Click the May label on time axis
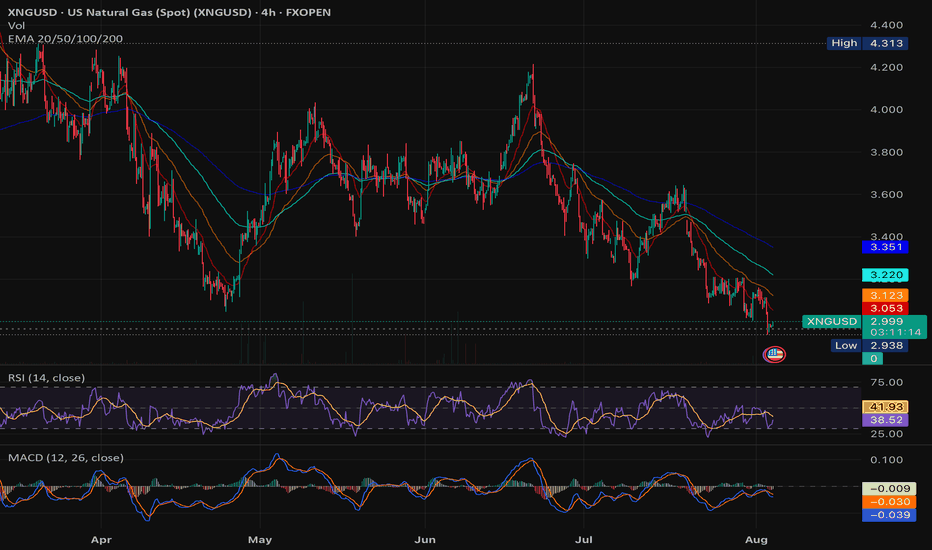932x550 pixels. pos(260,540)
